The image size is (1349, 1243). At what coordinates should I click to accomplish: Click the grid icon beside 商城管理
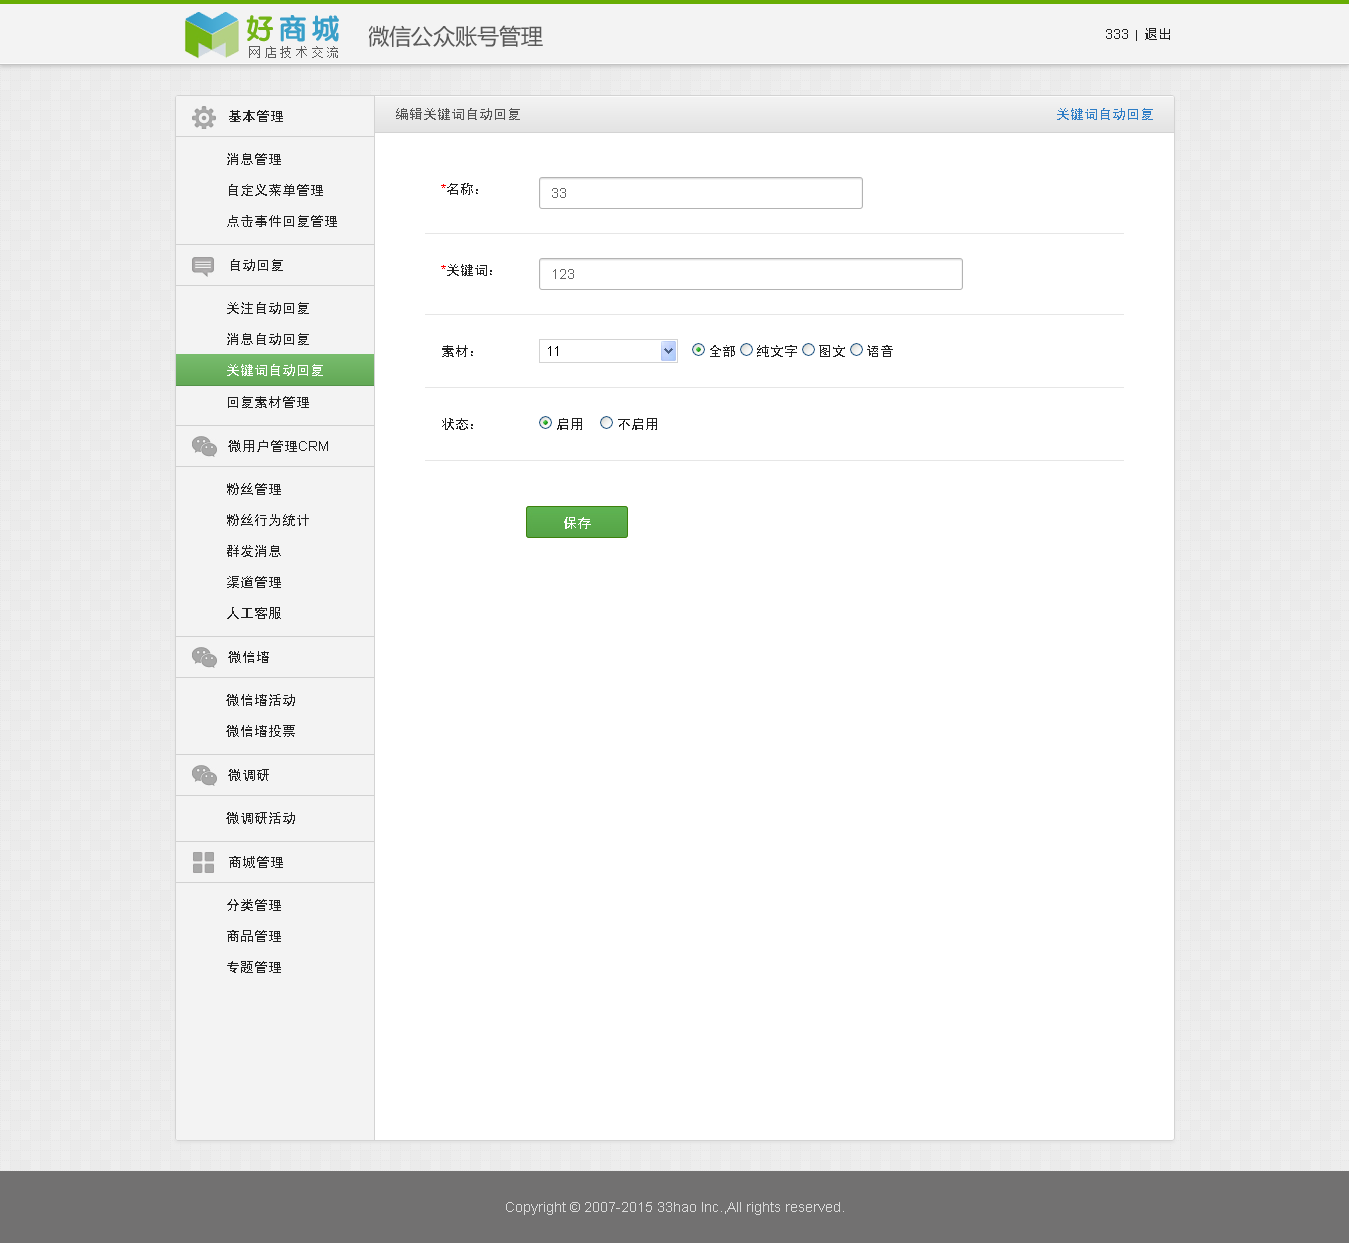(x=203, y=862)
